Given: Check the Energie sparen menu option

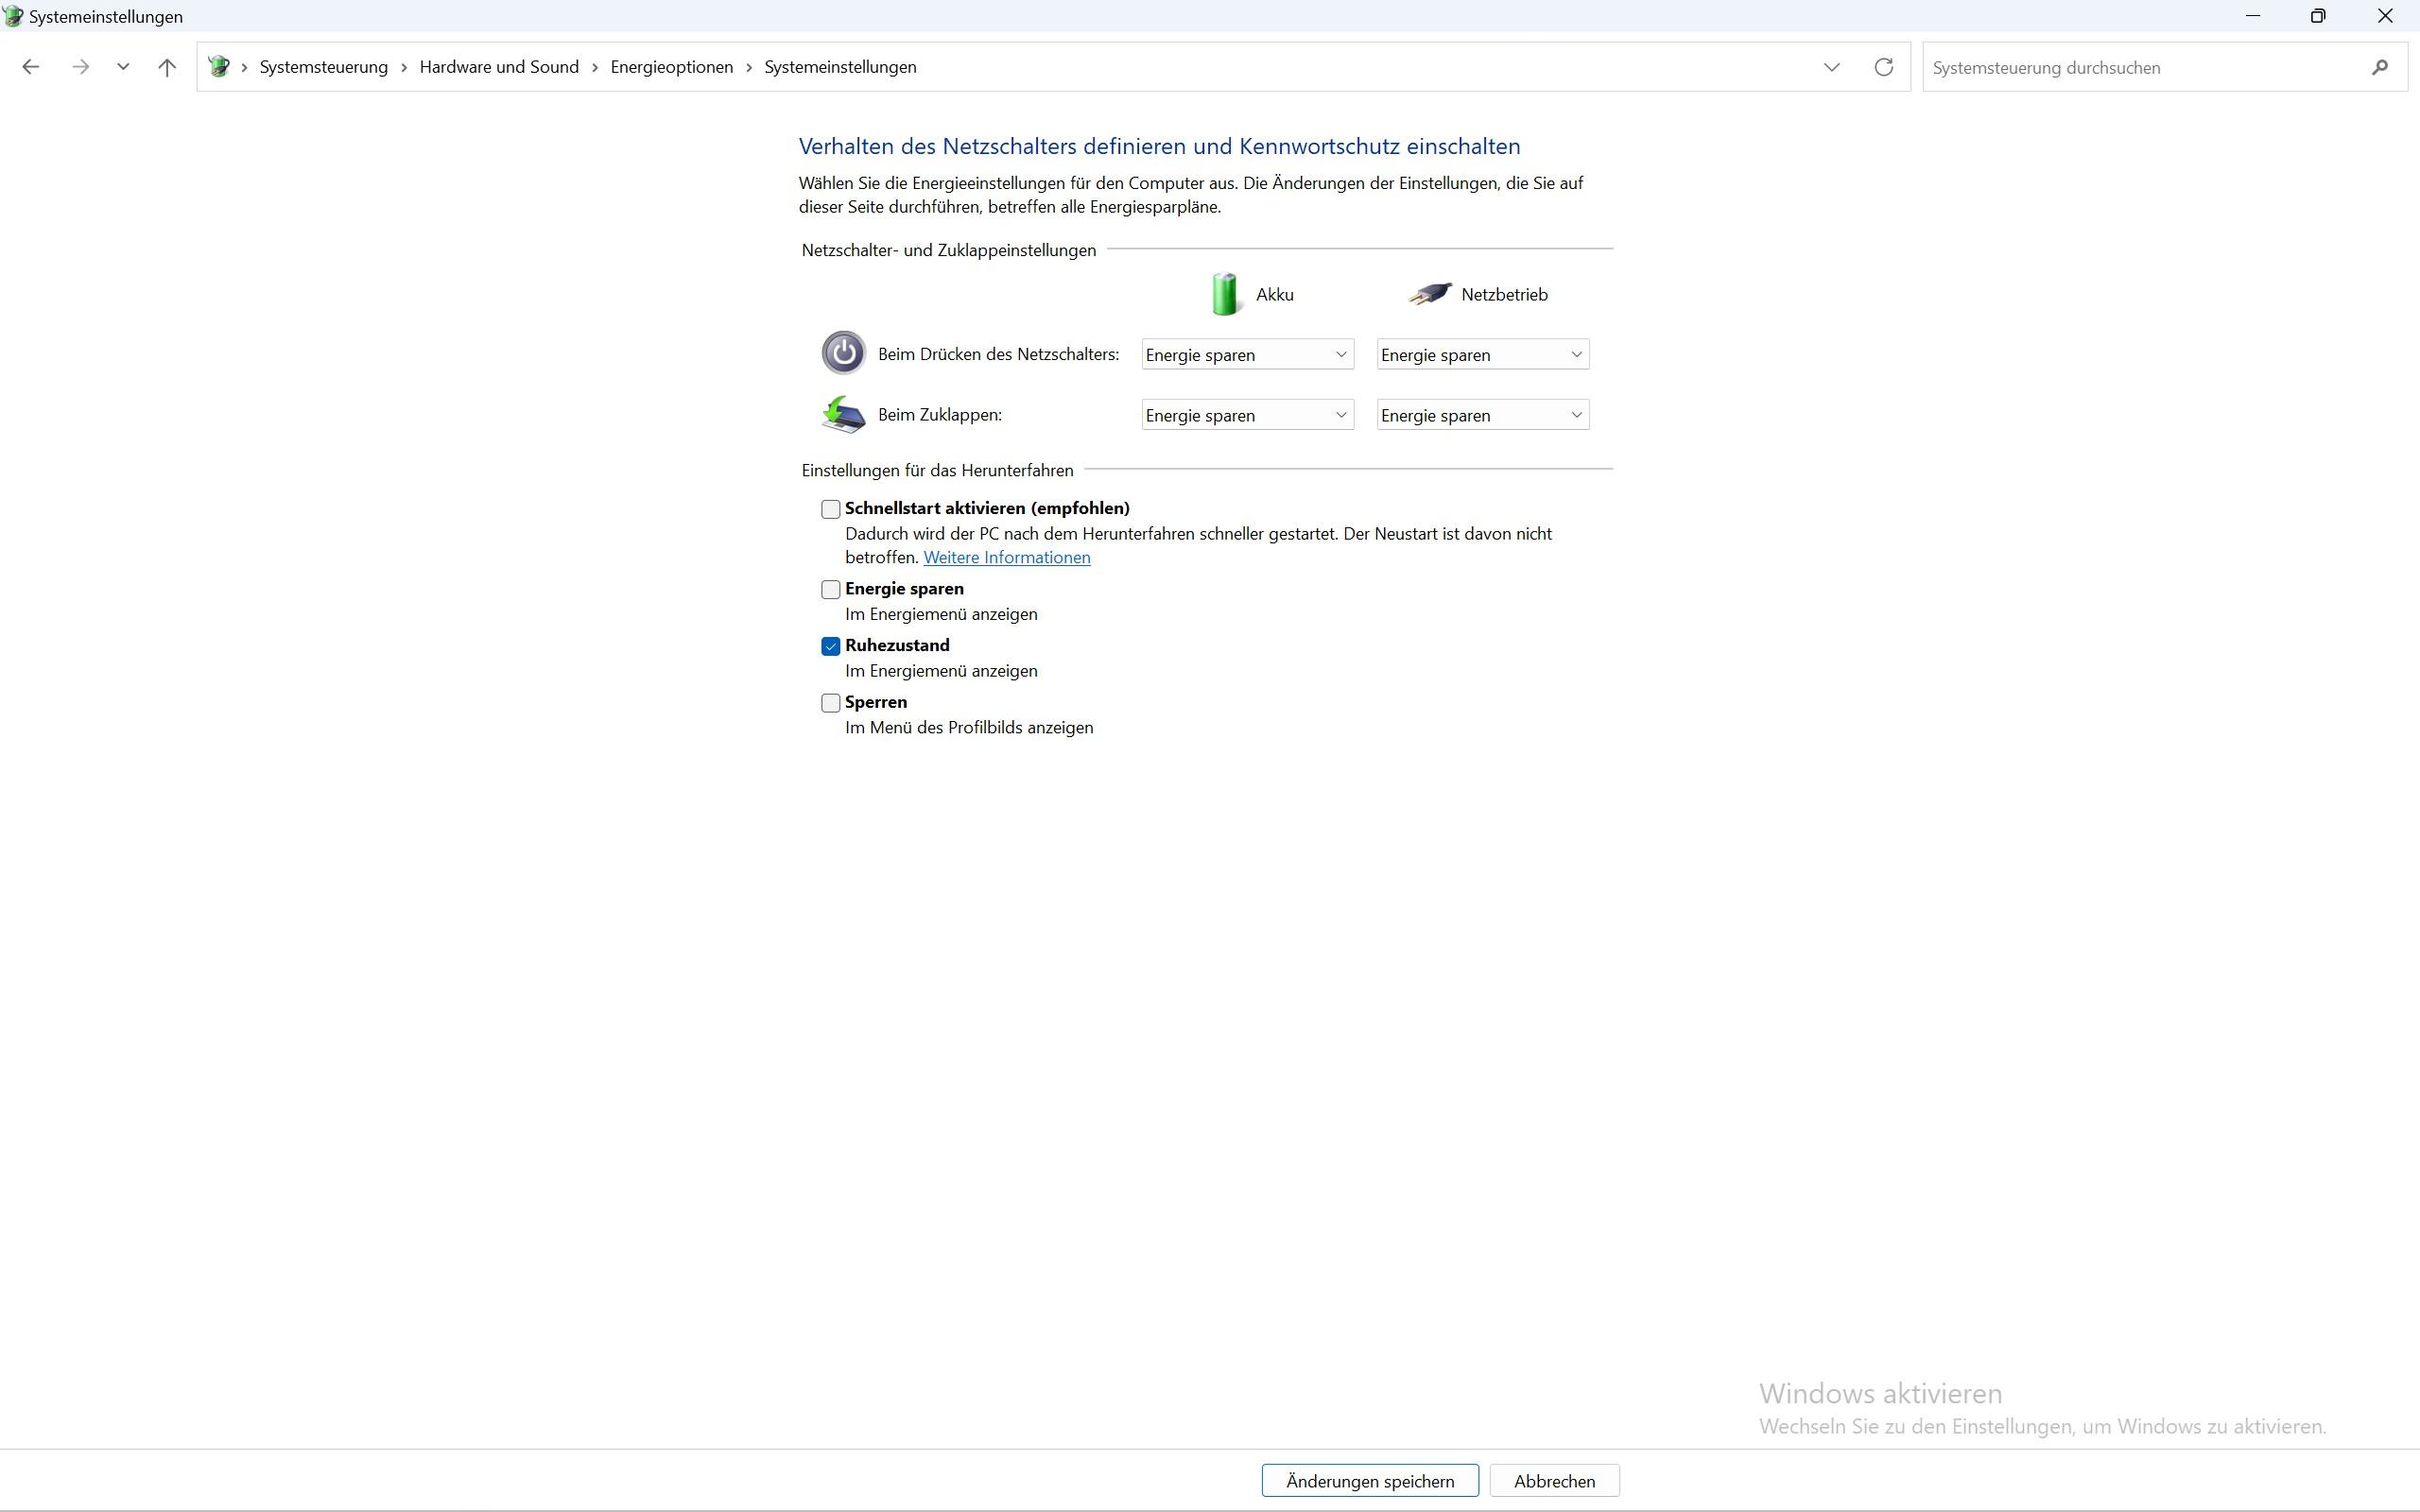Looking at the screenshot, I should point(830,590).
